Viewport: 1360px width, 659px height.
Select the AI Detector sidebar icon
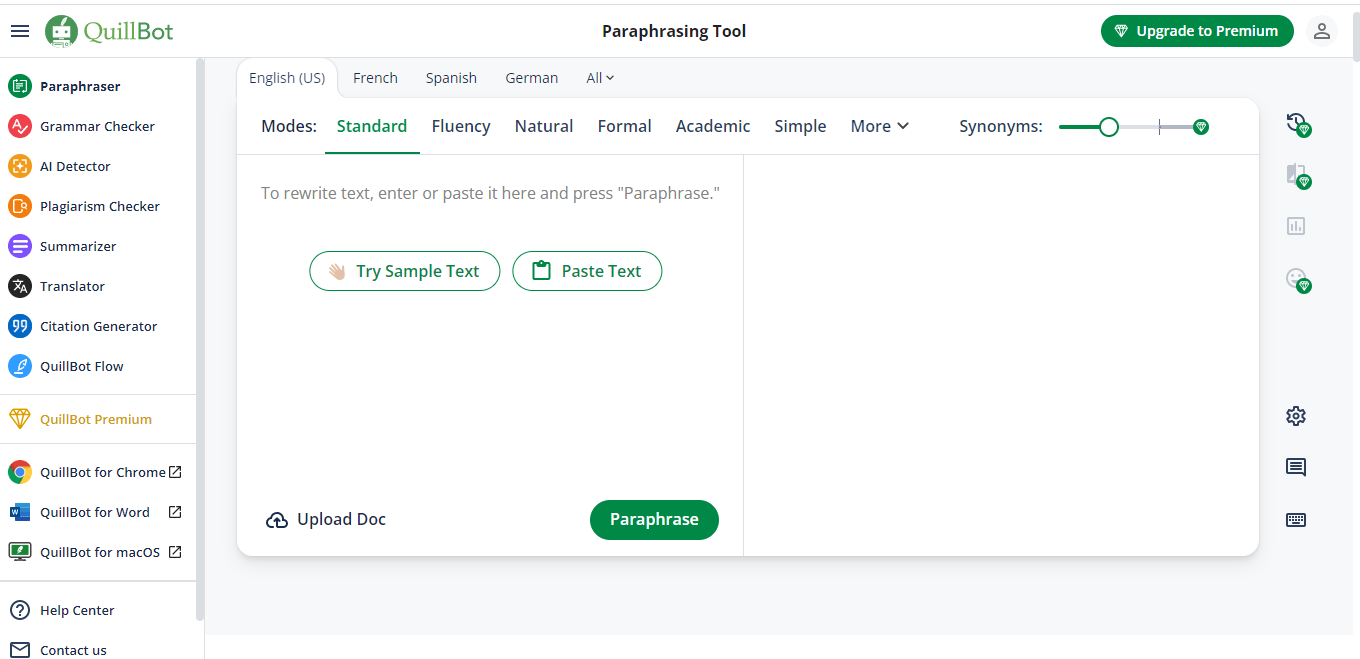tap(20, 166)
